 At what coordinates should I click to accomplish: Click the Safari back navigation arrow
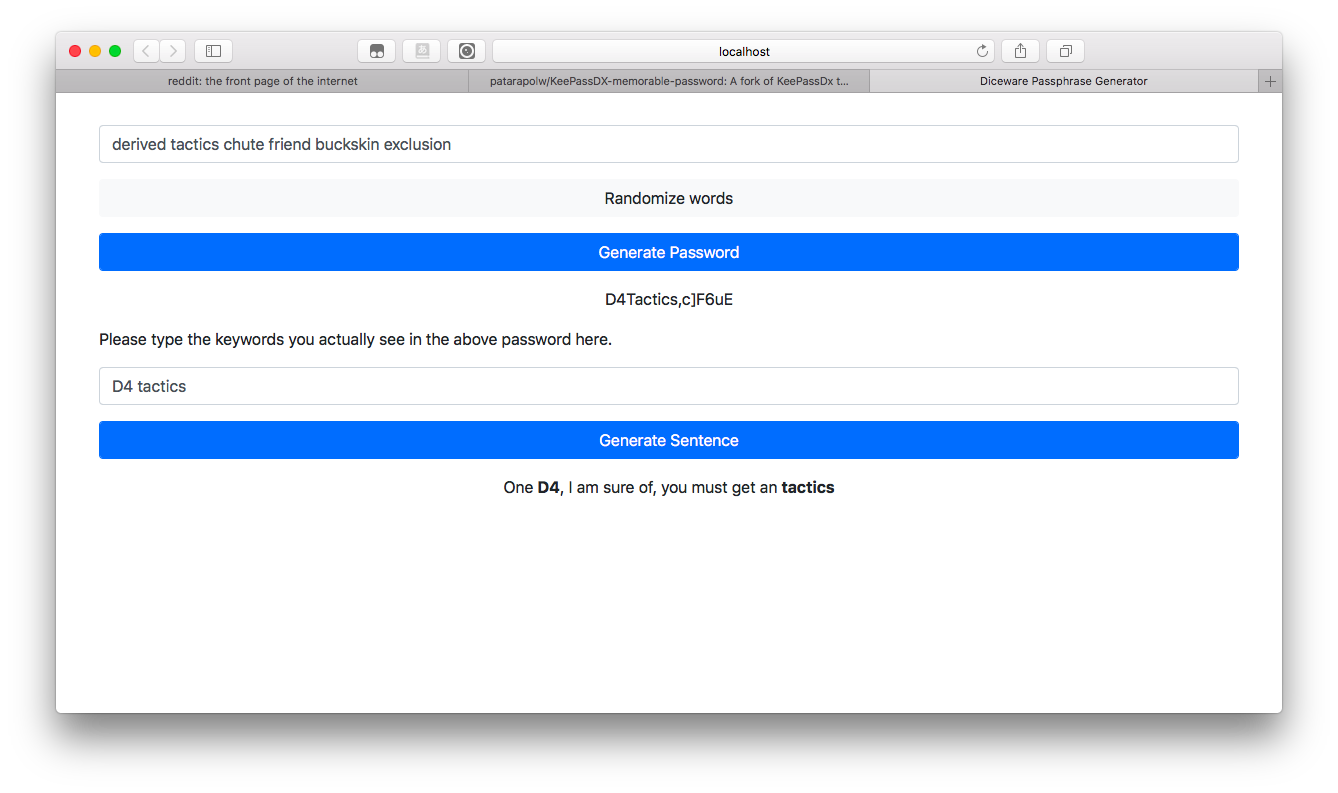147,51
